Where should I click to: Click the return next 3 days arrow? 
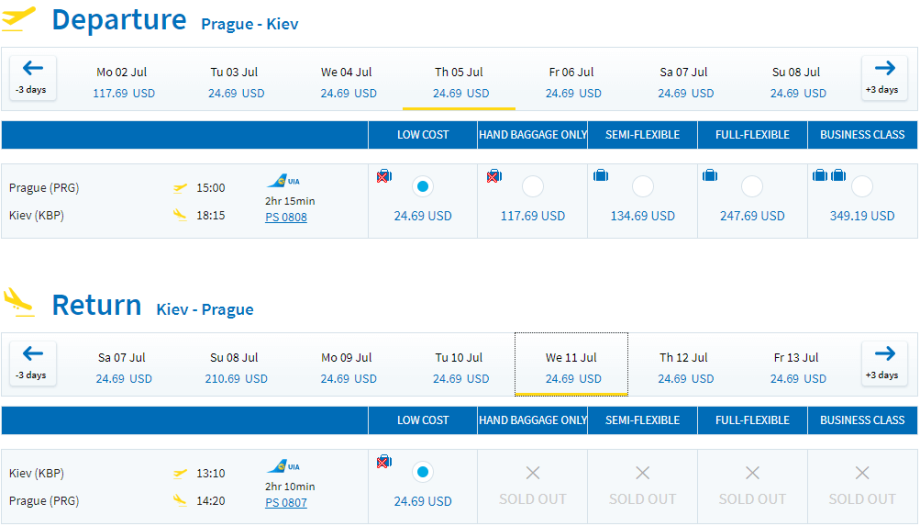[x=884, y=362]
